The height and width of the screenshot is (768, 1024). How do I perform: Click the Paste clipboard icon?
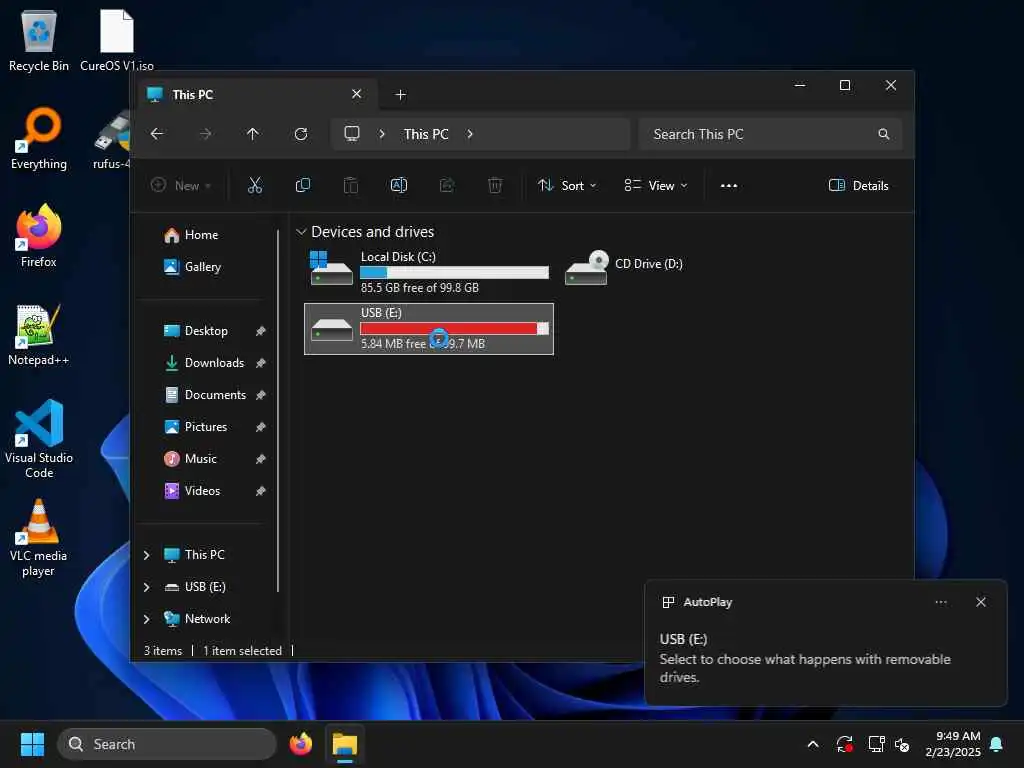pyautogui.click(x=351, y=185)
